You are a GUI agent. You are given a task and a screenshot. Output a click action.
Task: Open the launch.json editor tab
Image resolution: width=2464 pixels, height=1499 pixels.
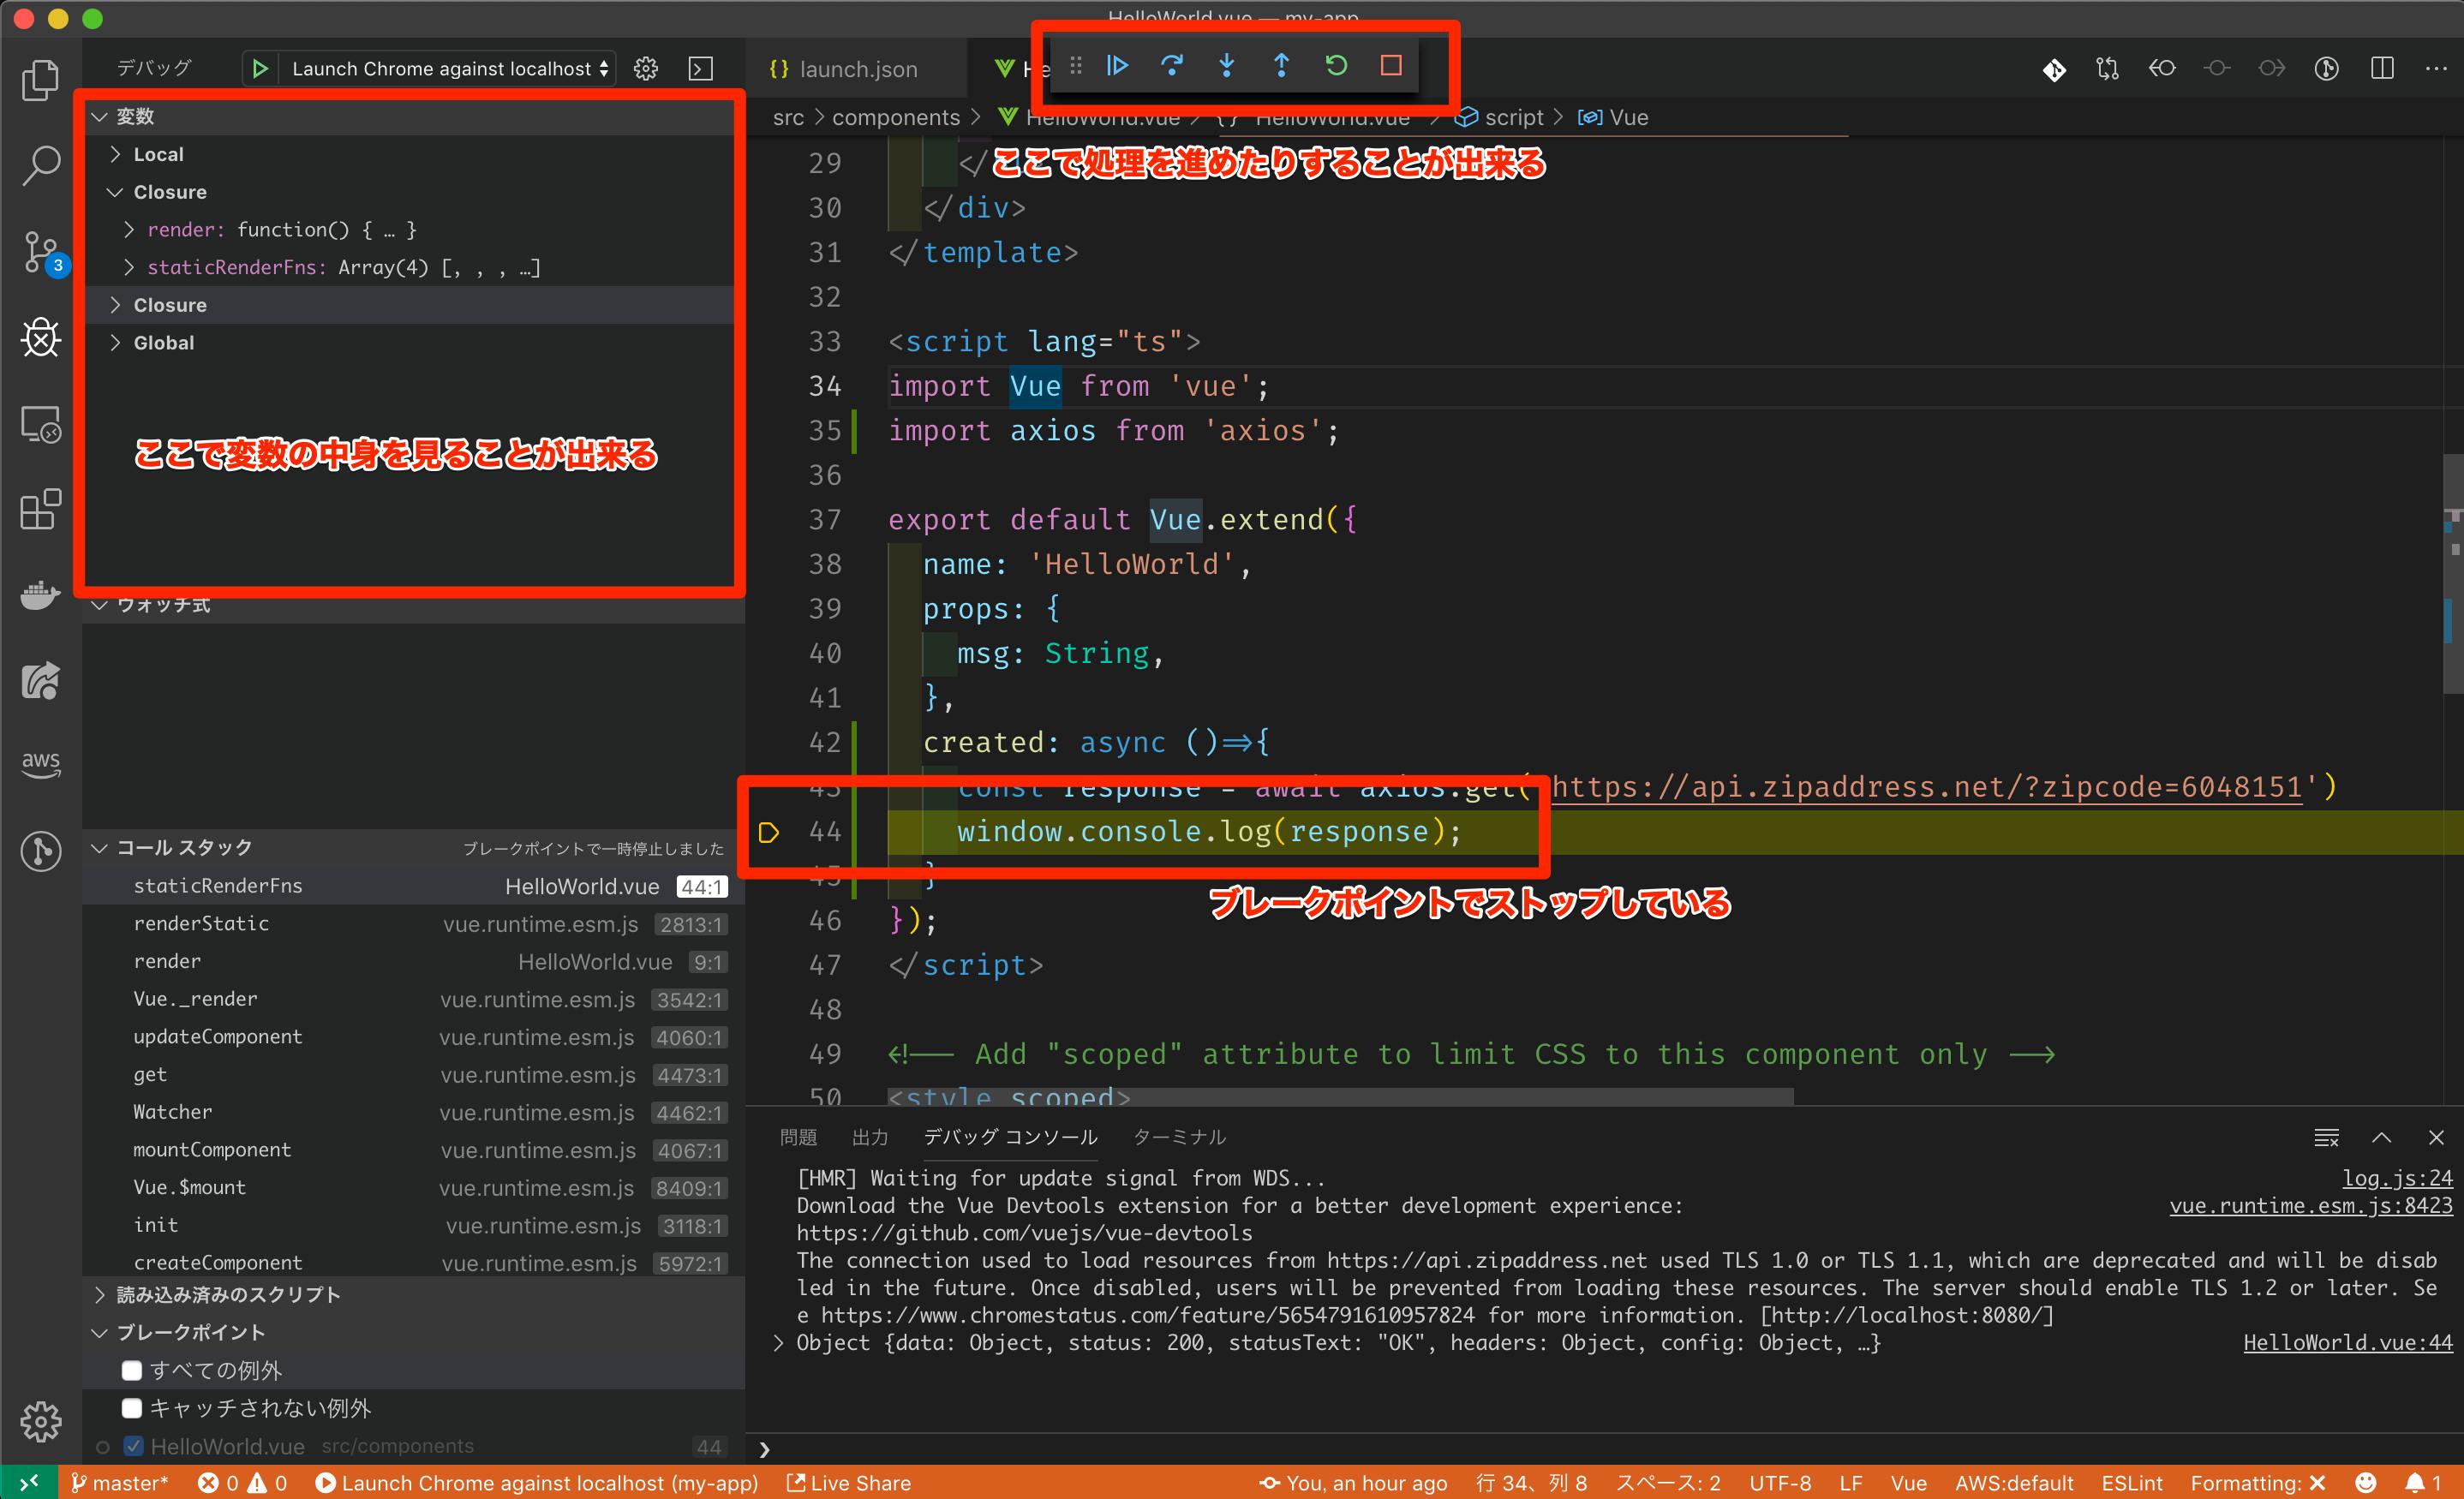[858, 68]
